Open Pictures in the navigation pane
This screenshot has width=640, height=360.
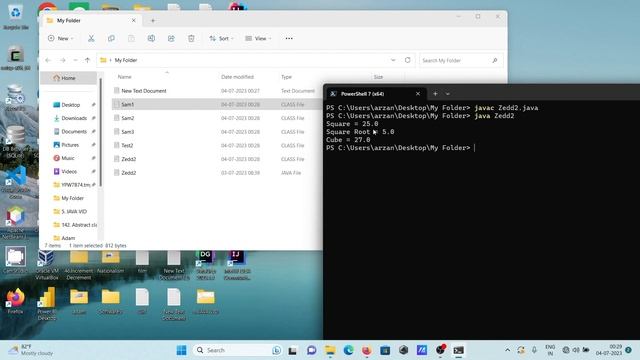70,145
